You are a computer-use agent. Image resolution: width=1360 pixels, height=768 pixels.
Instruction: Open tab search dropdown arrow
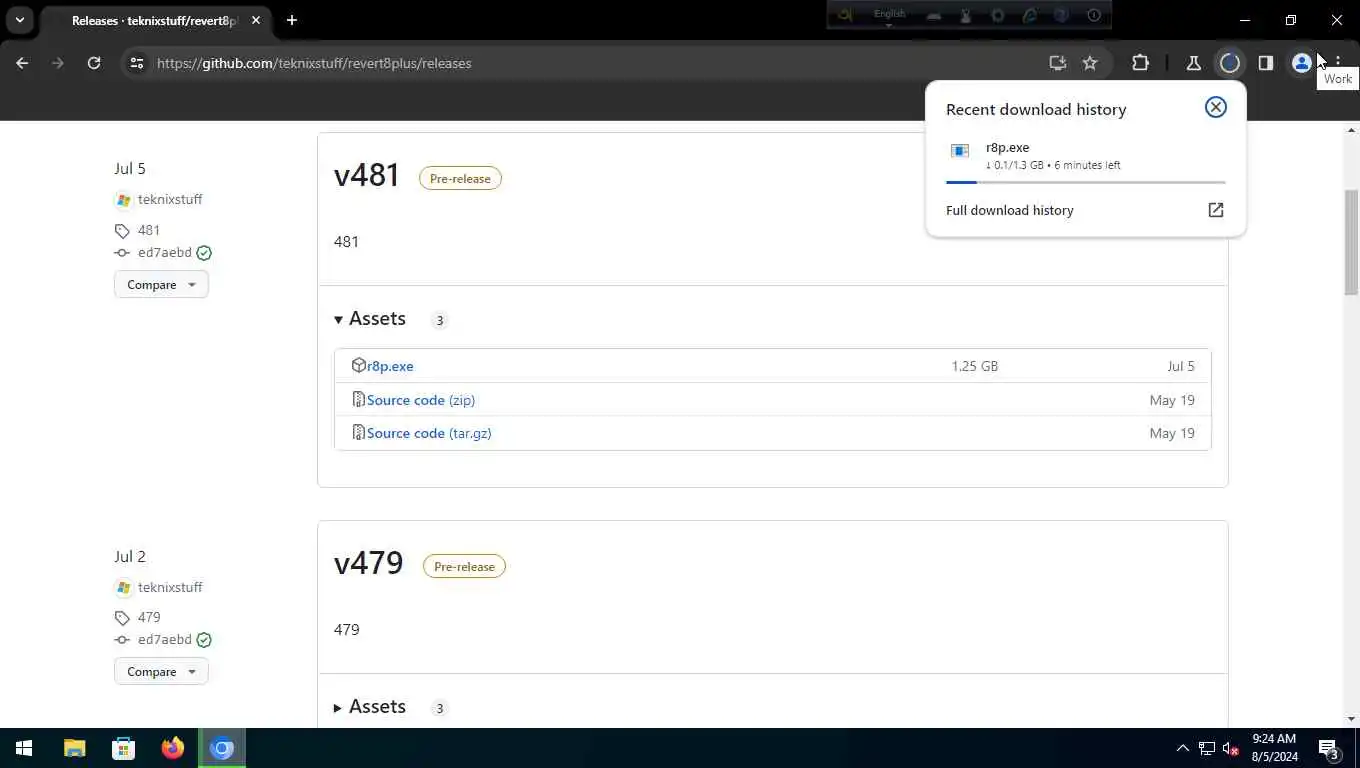pyautogui.click(x=19, y=20)
